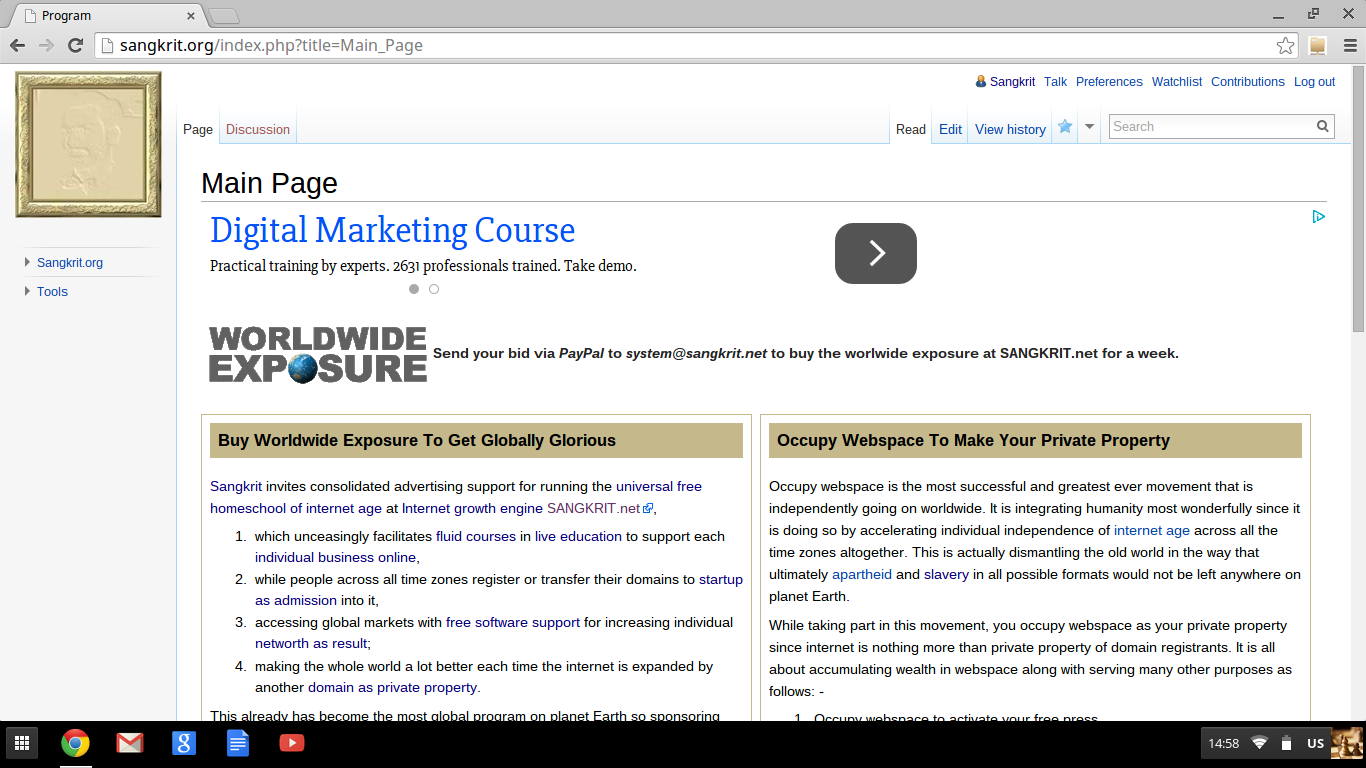This screenshot has height=768, width=1366.
Task: Click the watchlist star icon
Action: [x=1065, y=127]
